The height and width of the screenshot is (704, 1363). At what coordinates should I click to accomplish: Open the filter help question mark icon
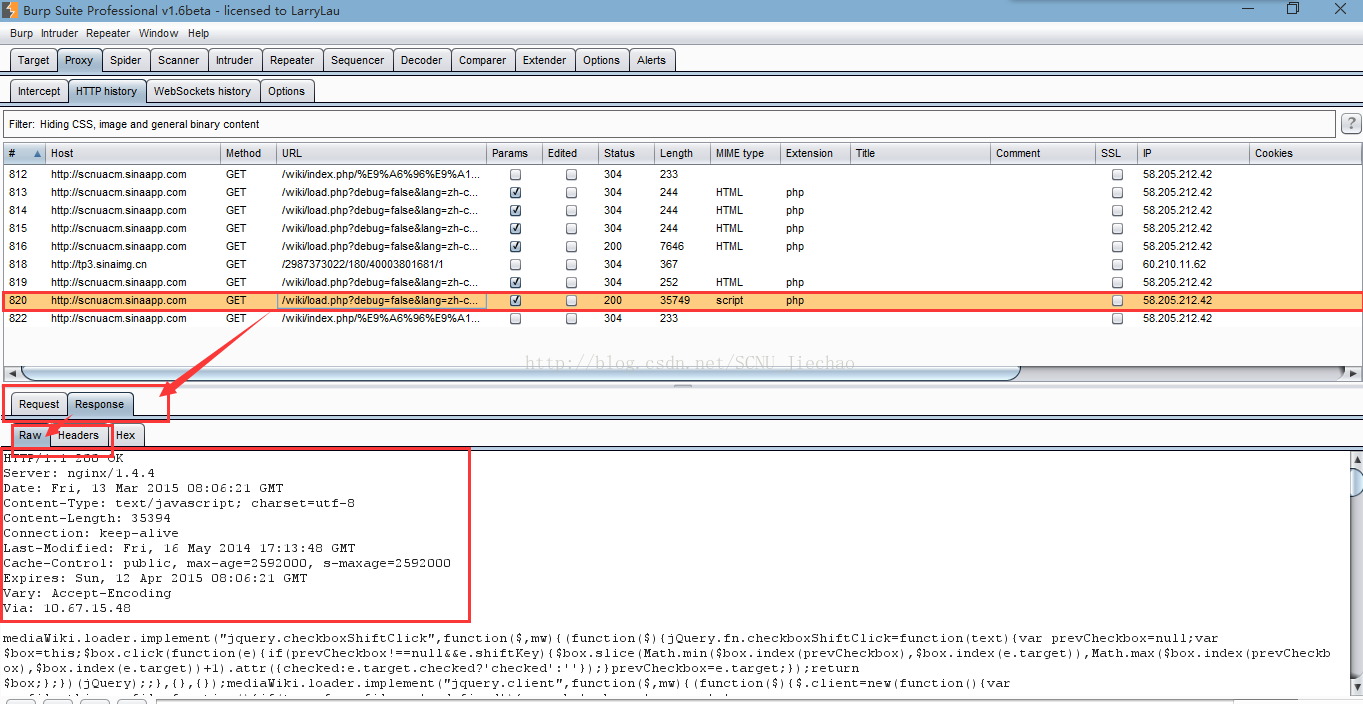coord(1351,123)
